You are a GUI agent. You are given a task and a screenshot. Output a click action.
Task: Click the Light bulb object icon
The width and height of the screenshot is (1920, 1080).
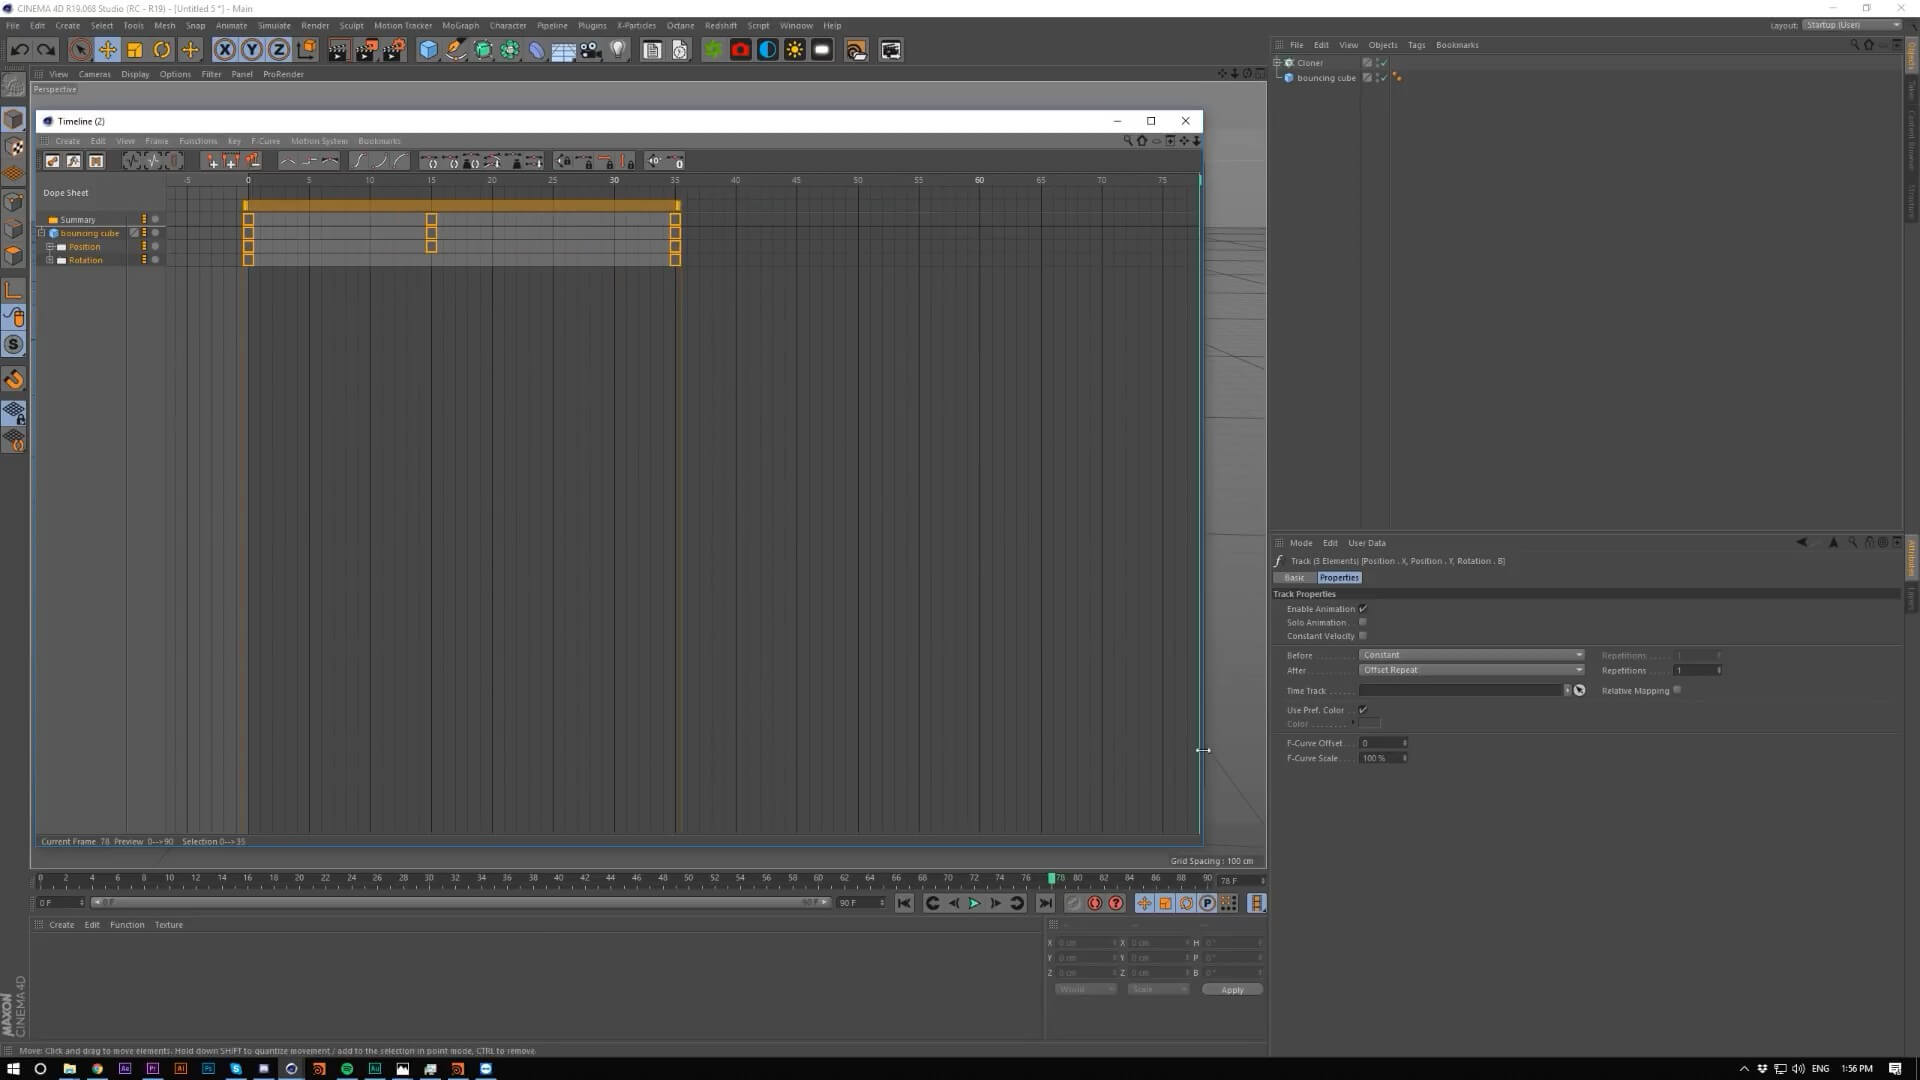pyautogui.click(x=618, y=50)
